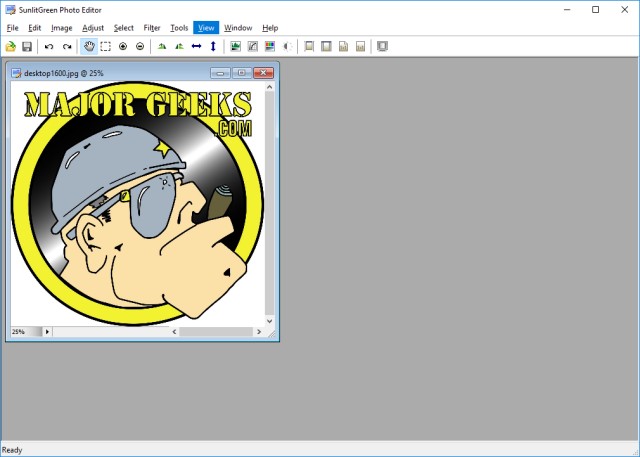The width and height of the screenshot is (640, 457).
Task: Click the document's horizontal scrollbar right arrow
Action: [x=258, y=331]
